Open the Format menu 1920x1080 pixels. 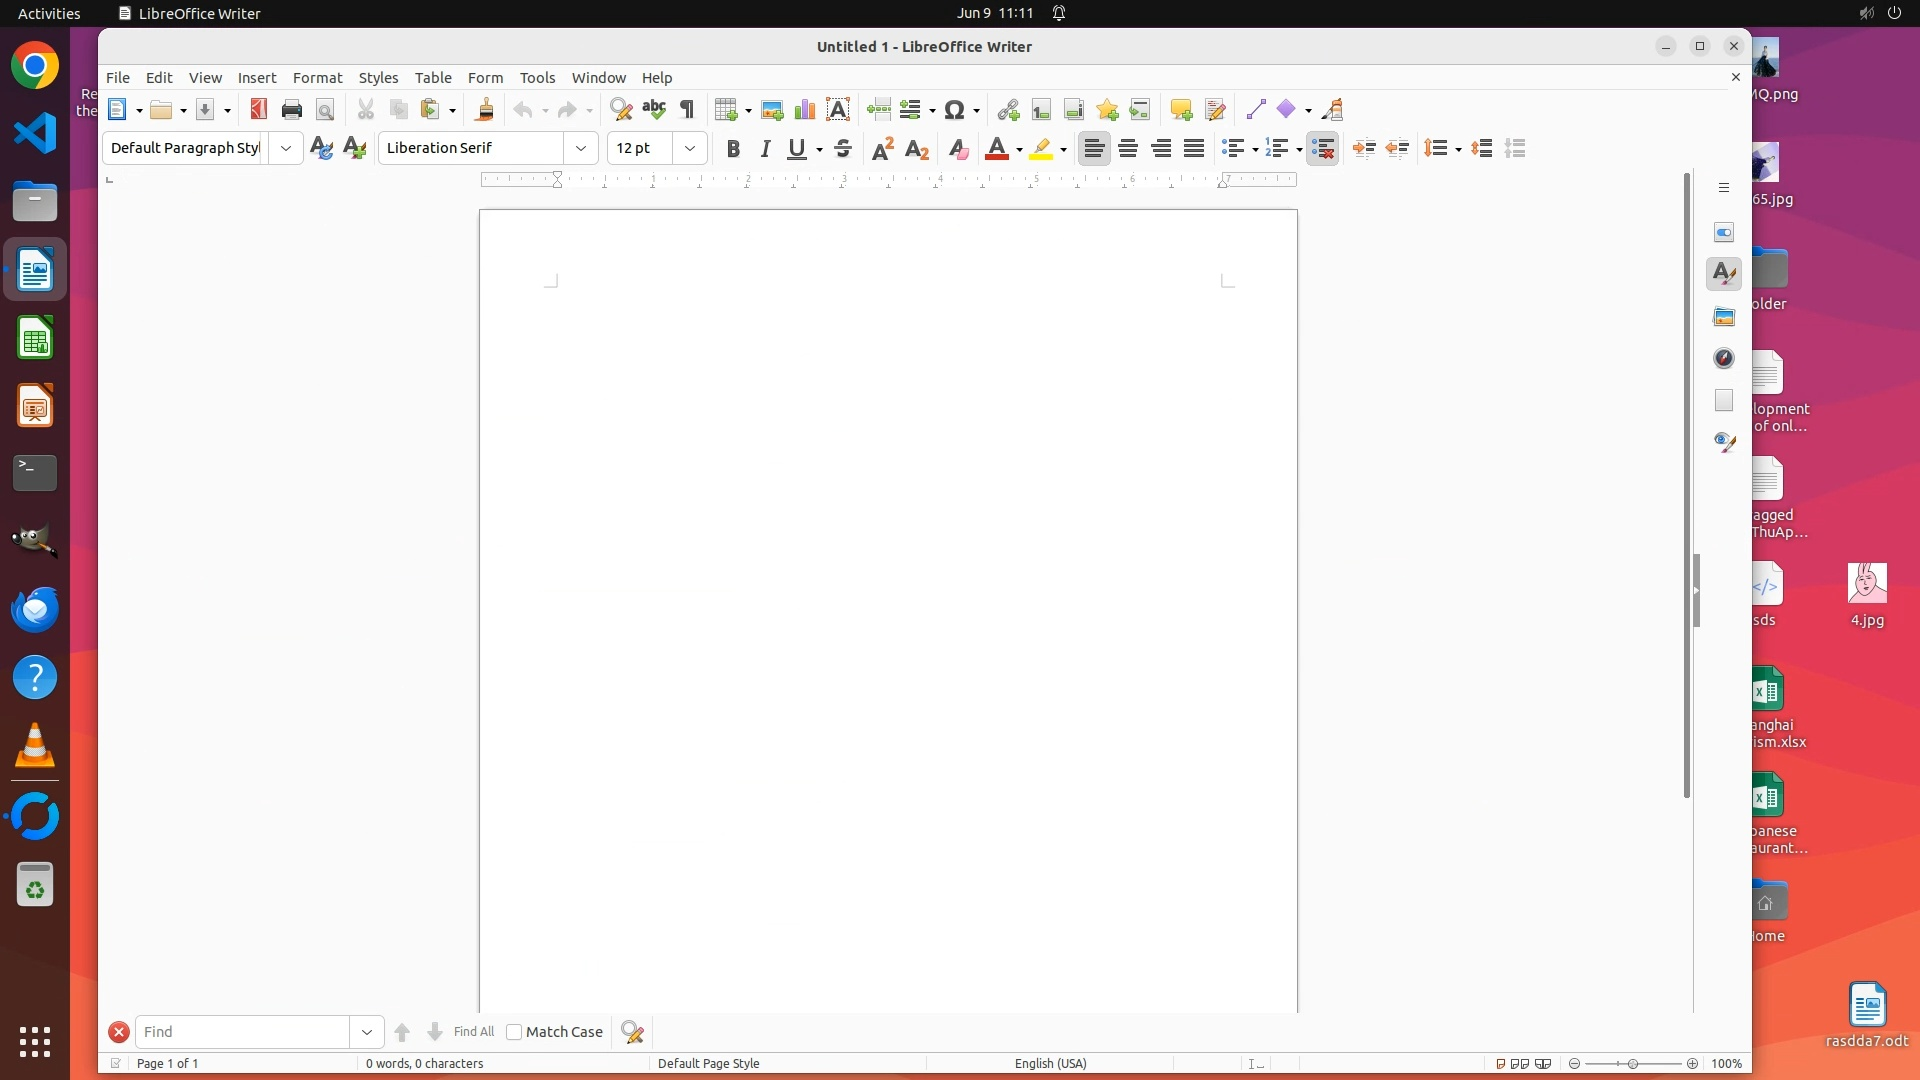pos(317,78)
